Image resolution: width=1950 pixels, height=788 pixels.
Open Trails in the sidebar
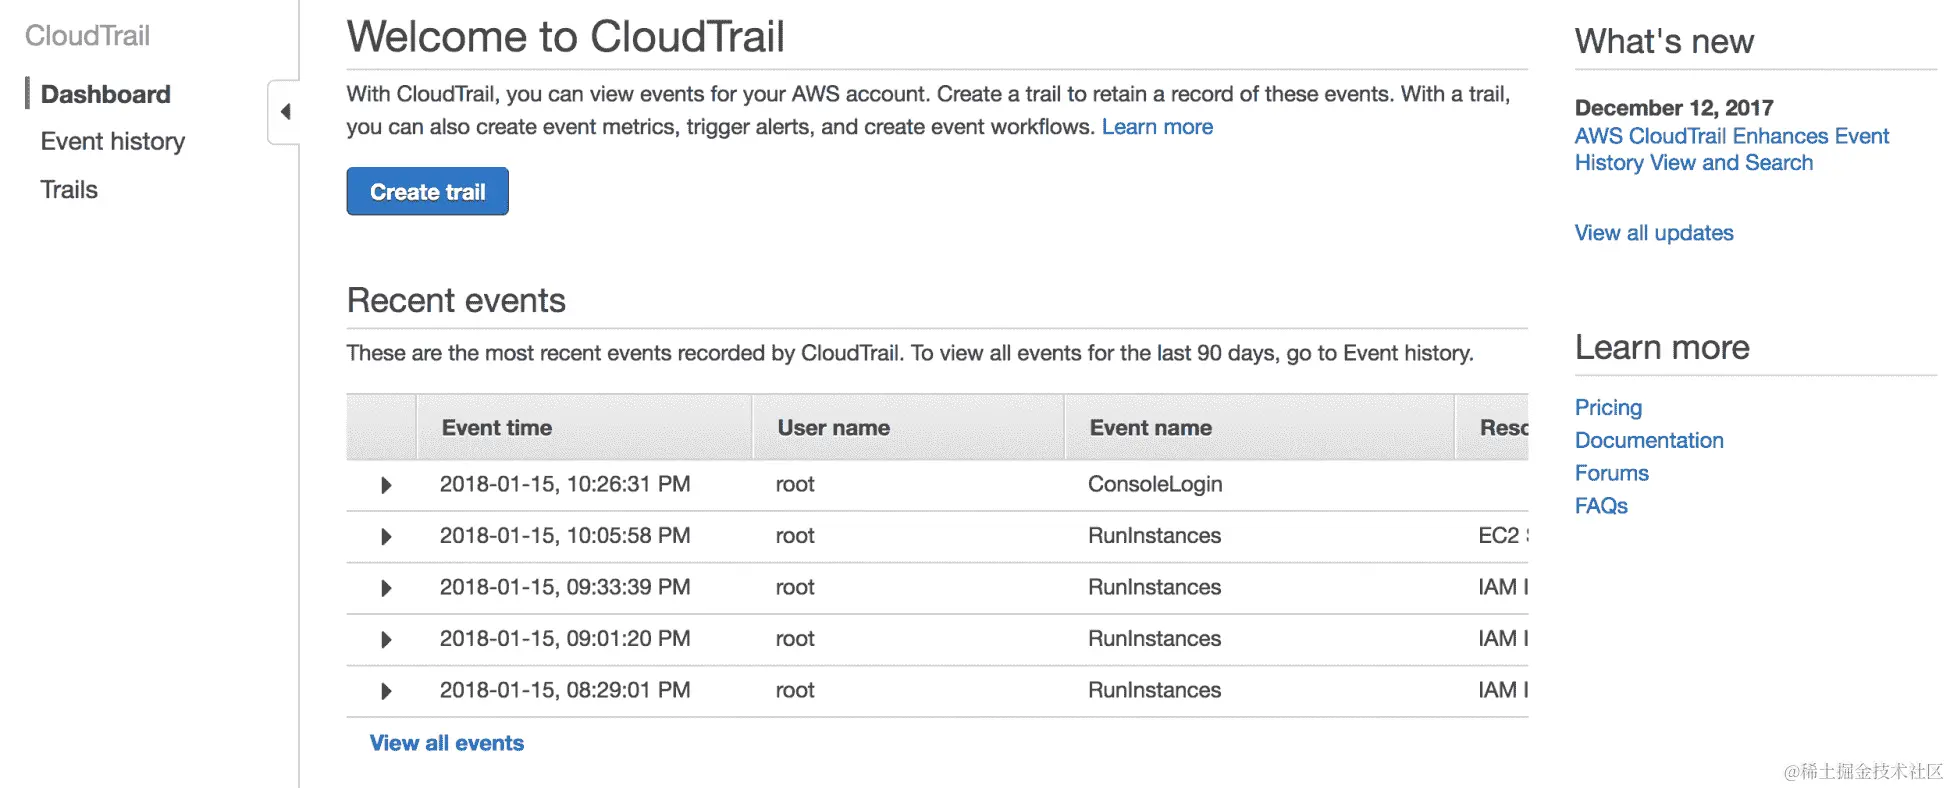69,189
